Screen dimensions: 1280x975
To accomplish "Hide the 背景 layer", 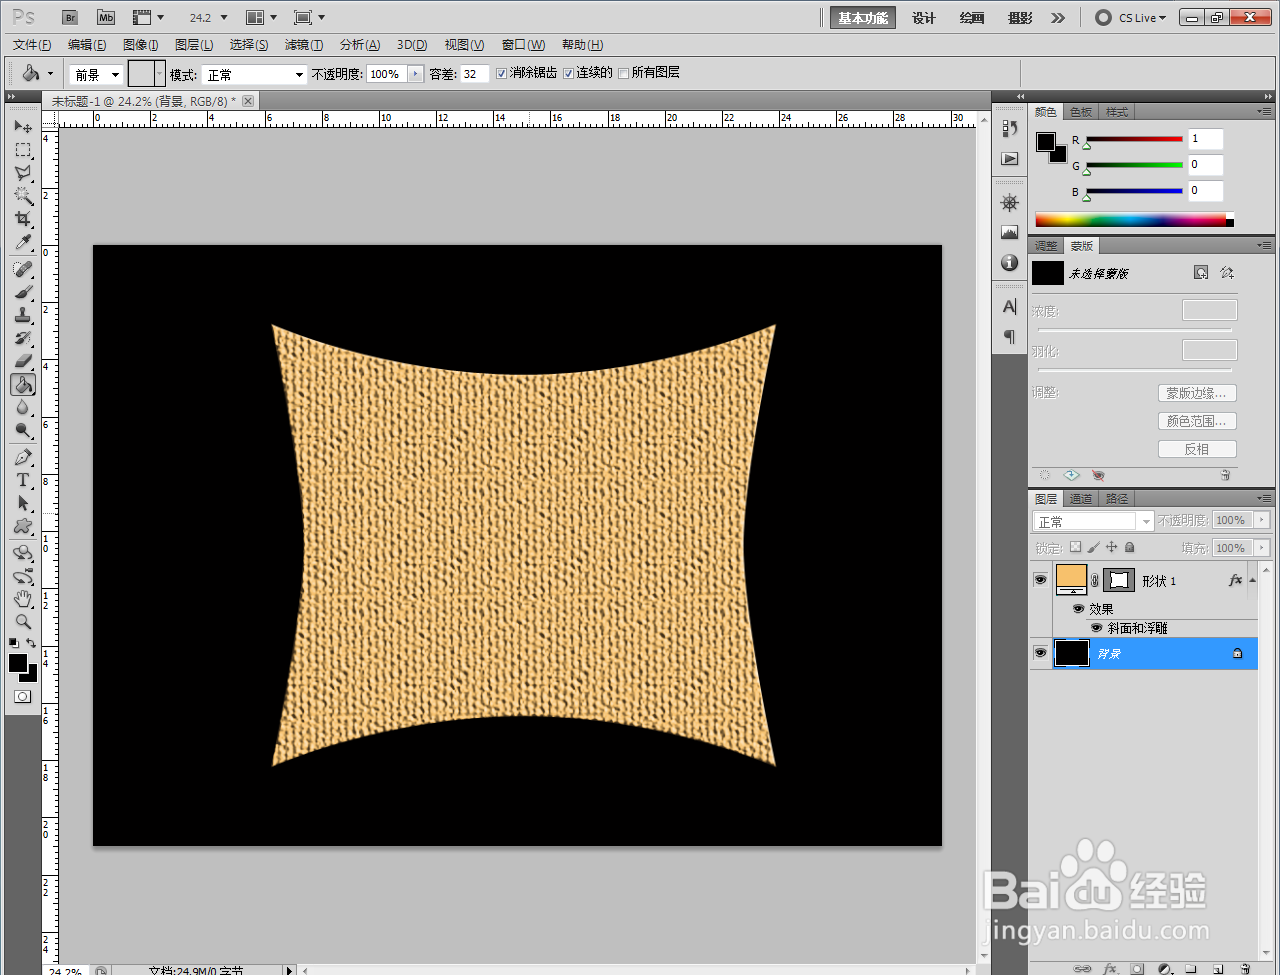I will 1040,653.
